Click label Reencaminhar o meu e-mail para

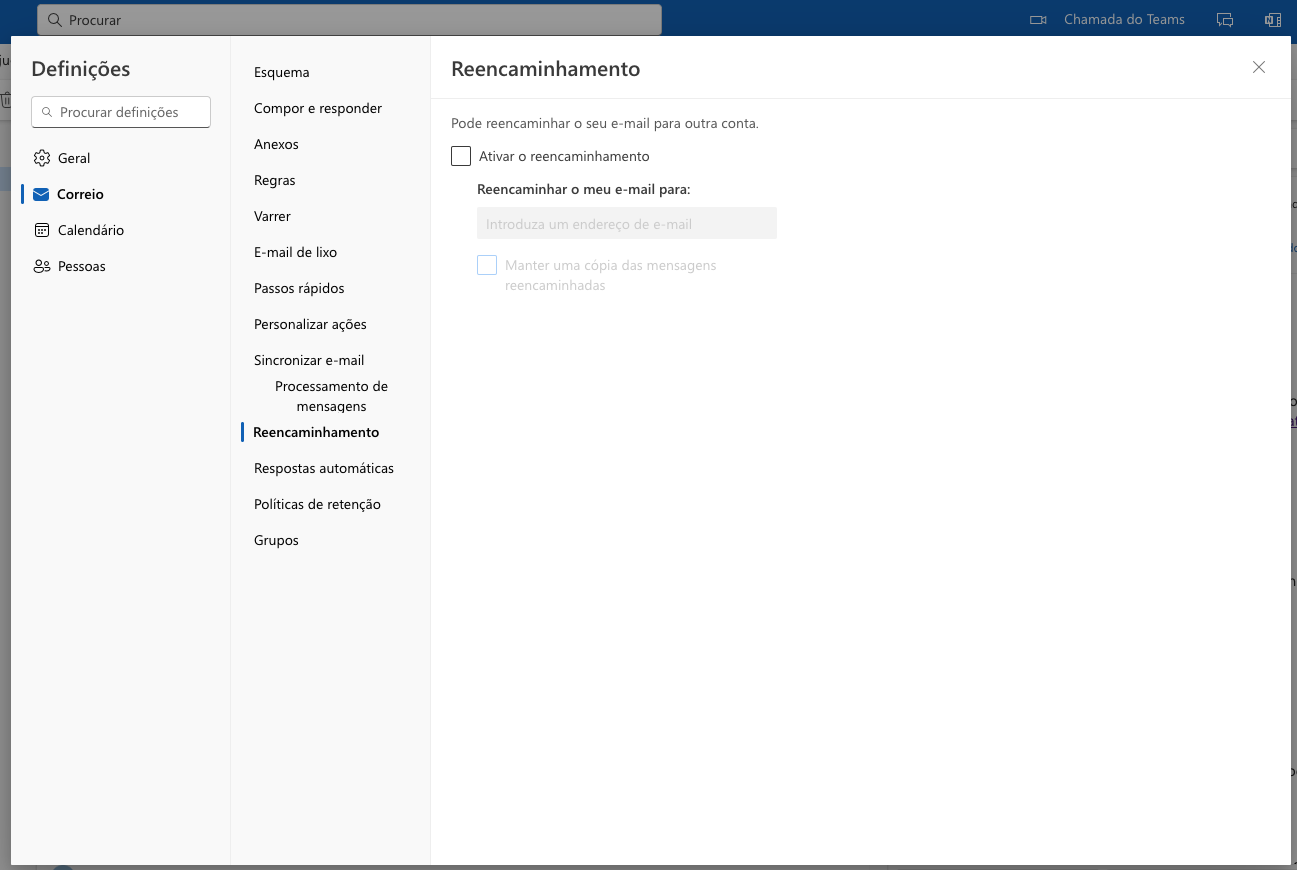click(x=584, y=189)
